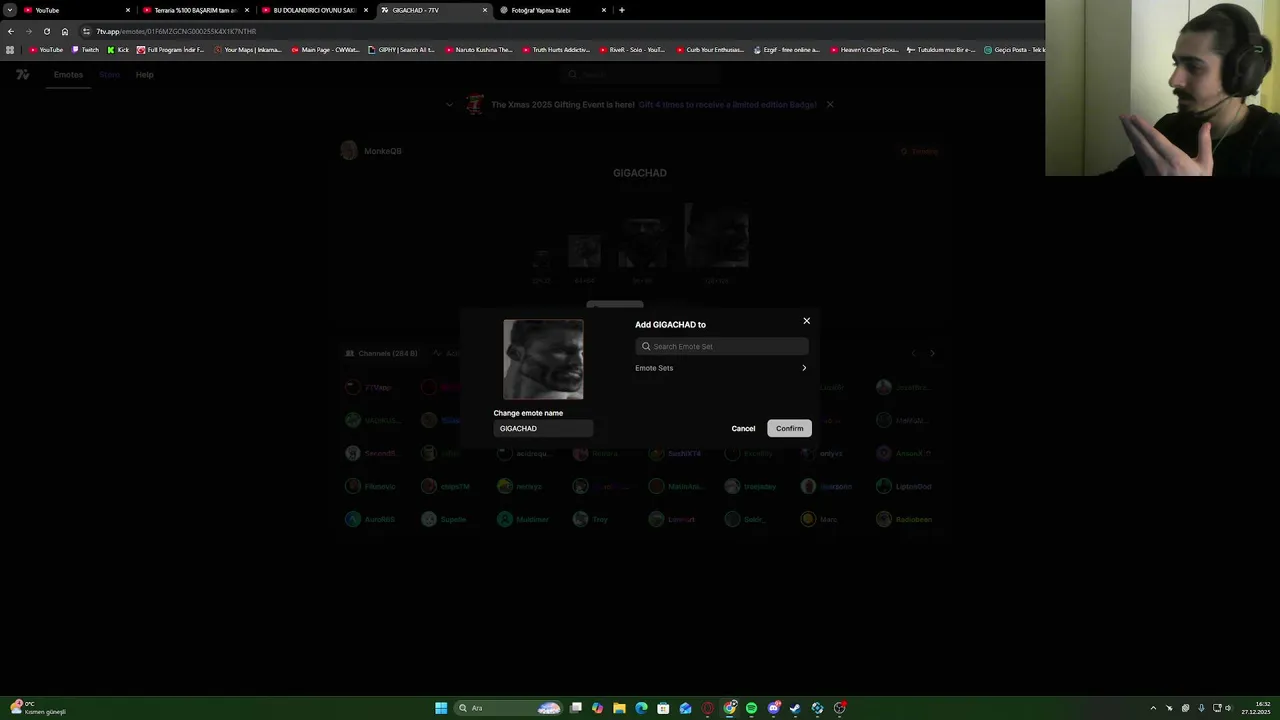Open the apps grid in bookmarks bar
The height and width of the screenshot is (720, 1280).
[x=10, y=50]
